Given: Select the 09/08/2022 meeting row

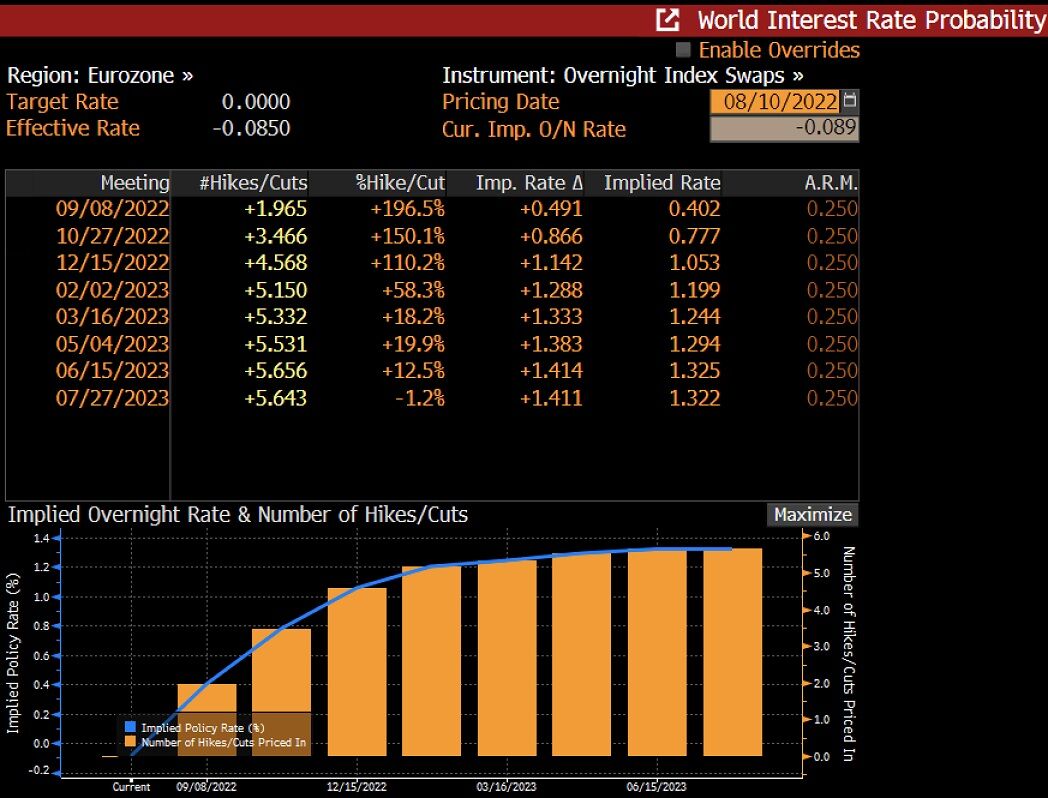Looking at the screenshot, I should (112, 209).
